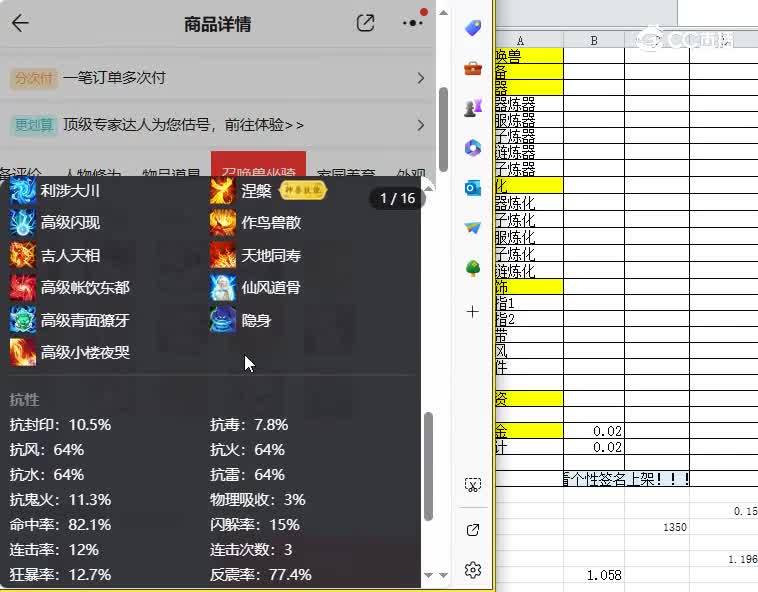
Task: Open the chess pieces games sidebar icon
Action: point(473,107)
